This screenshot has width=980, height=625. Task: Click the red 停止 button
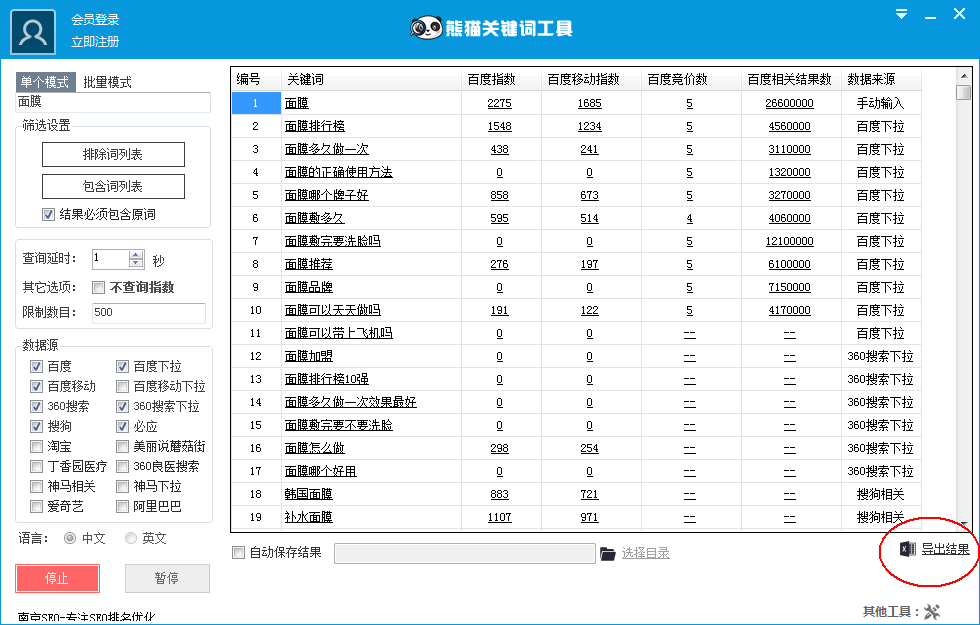tap(57, 578)
